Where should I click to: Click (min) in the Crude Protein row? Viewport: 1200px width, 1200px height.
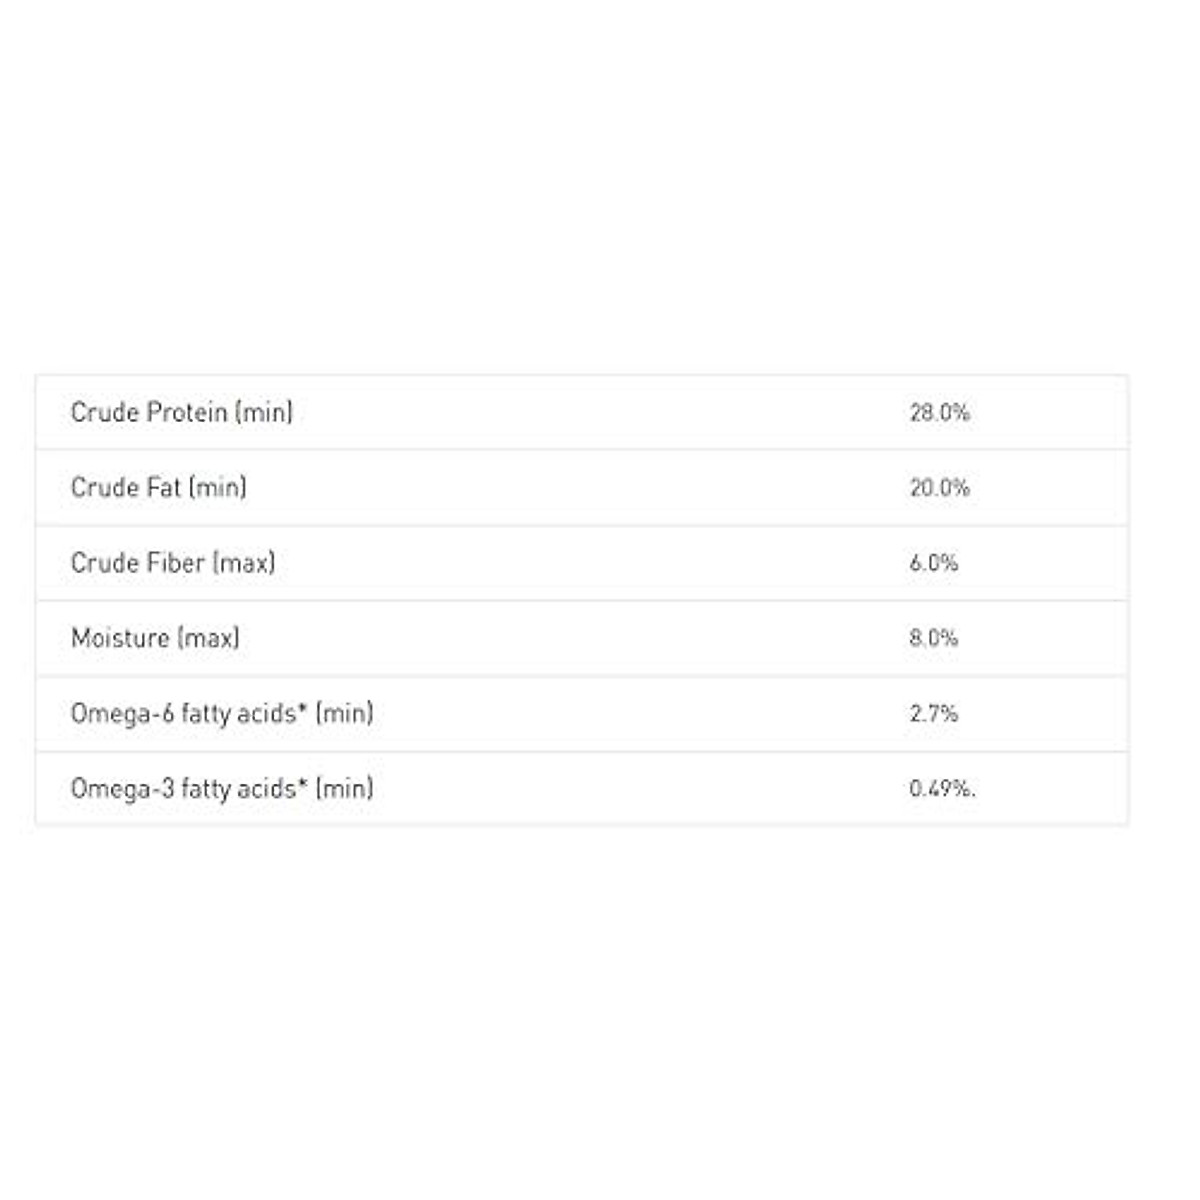(264, 412)
